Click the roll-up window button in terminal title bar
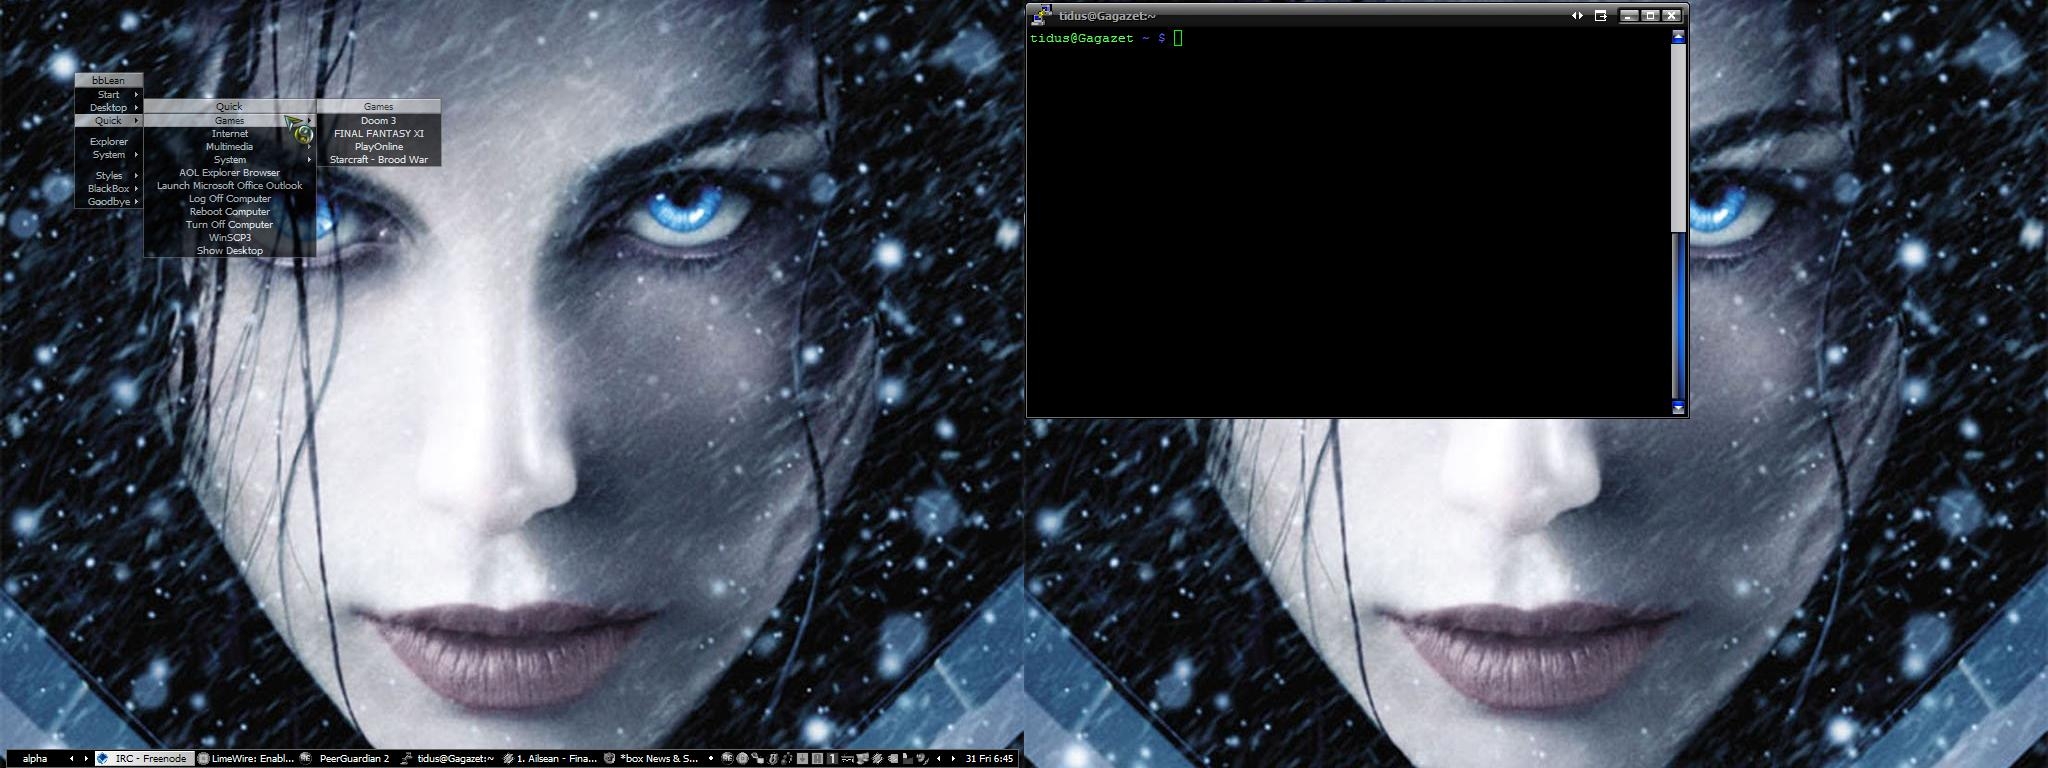This screenshot has height=768, width=2048. 1601,15
